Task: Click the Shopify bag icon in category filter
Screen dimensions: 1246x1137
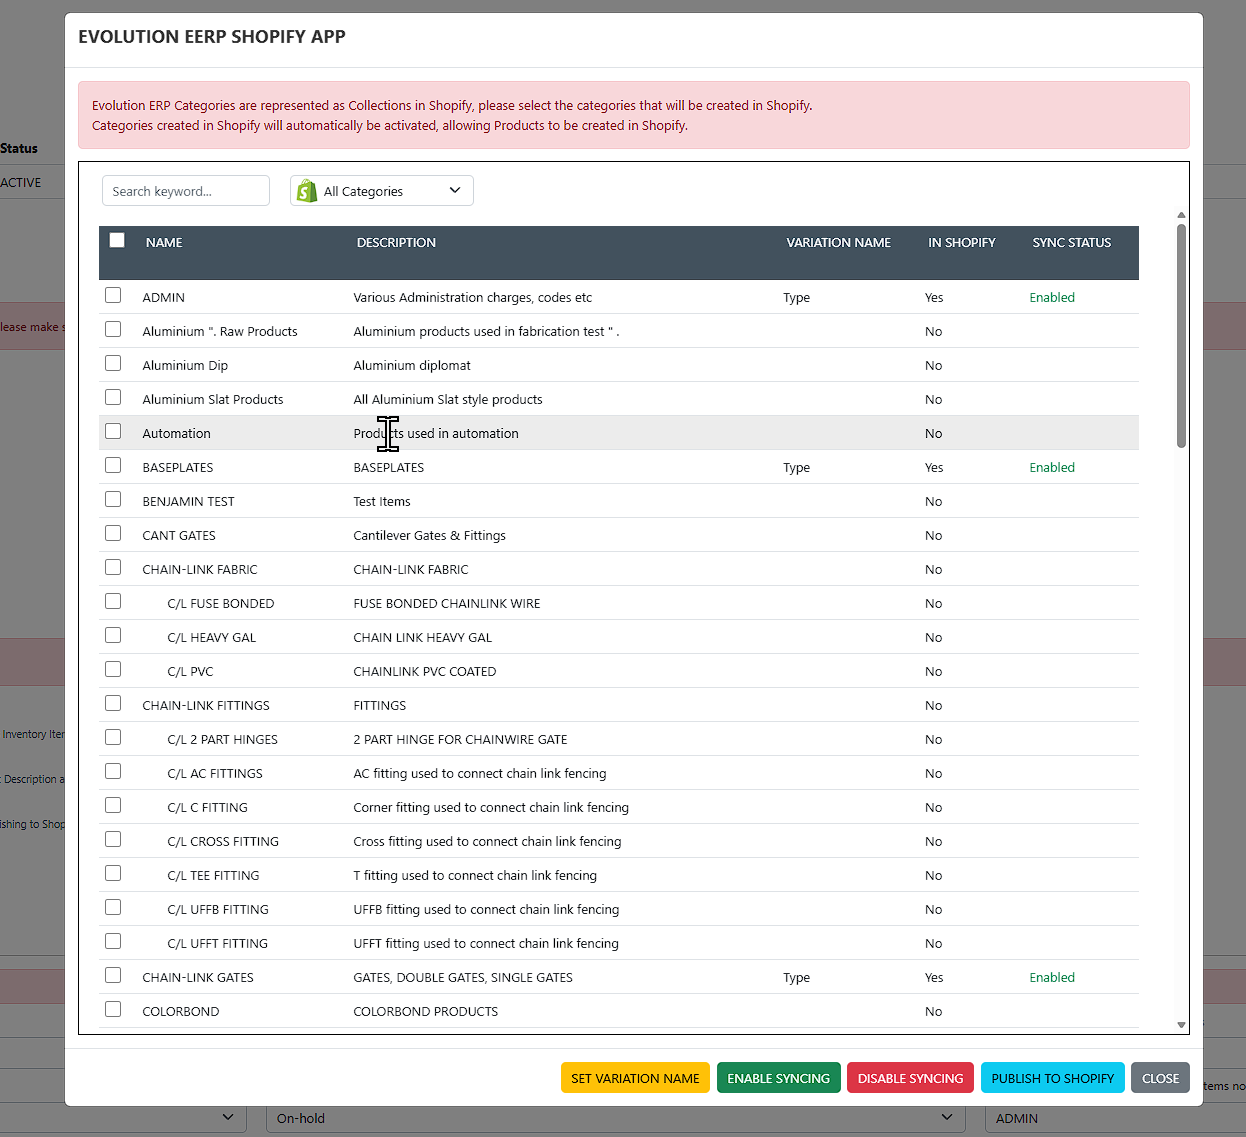Action: pos(307,191)
